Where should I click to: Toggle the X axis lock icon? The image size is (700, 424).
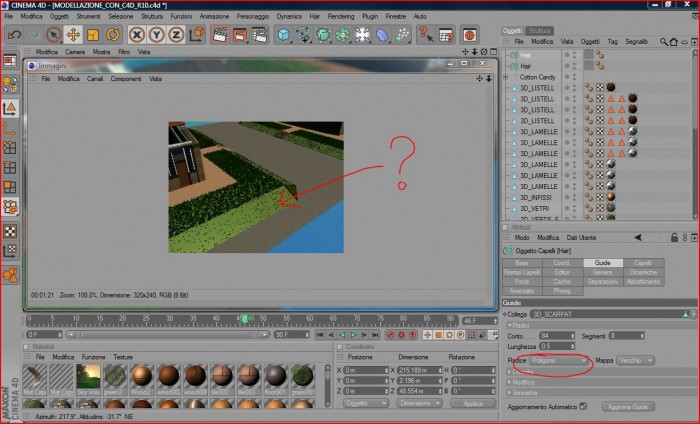pos(137,35)
